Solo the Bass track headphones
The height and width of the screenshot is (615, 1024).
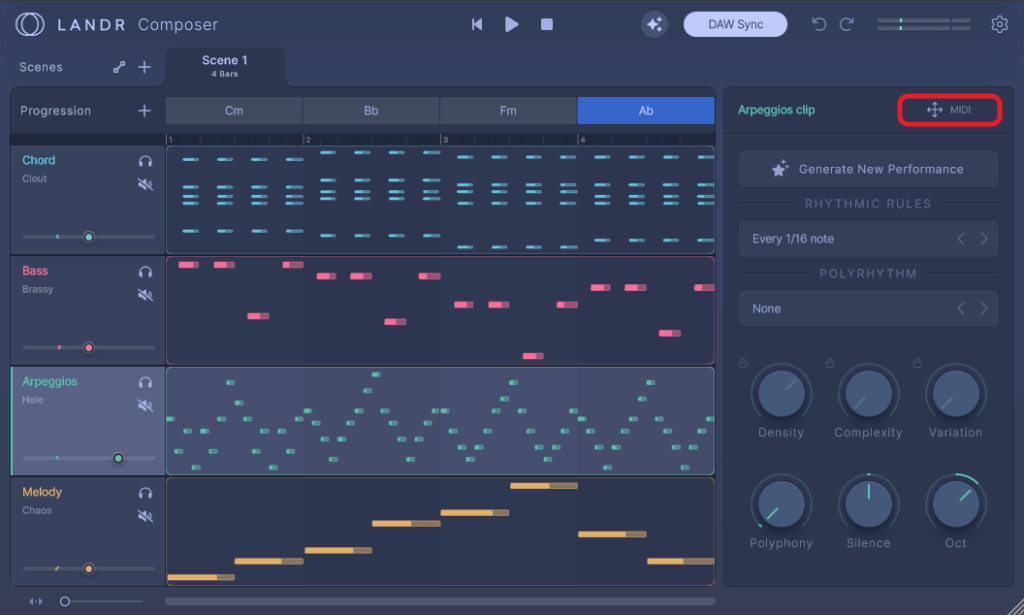[145, 272]
